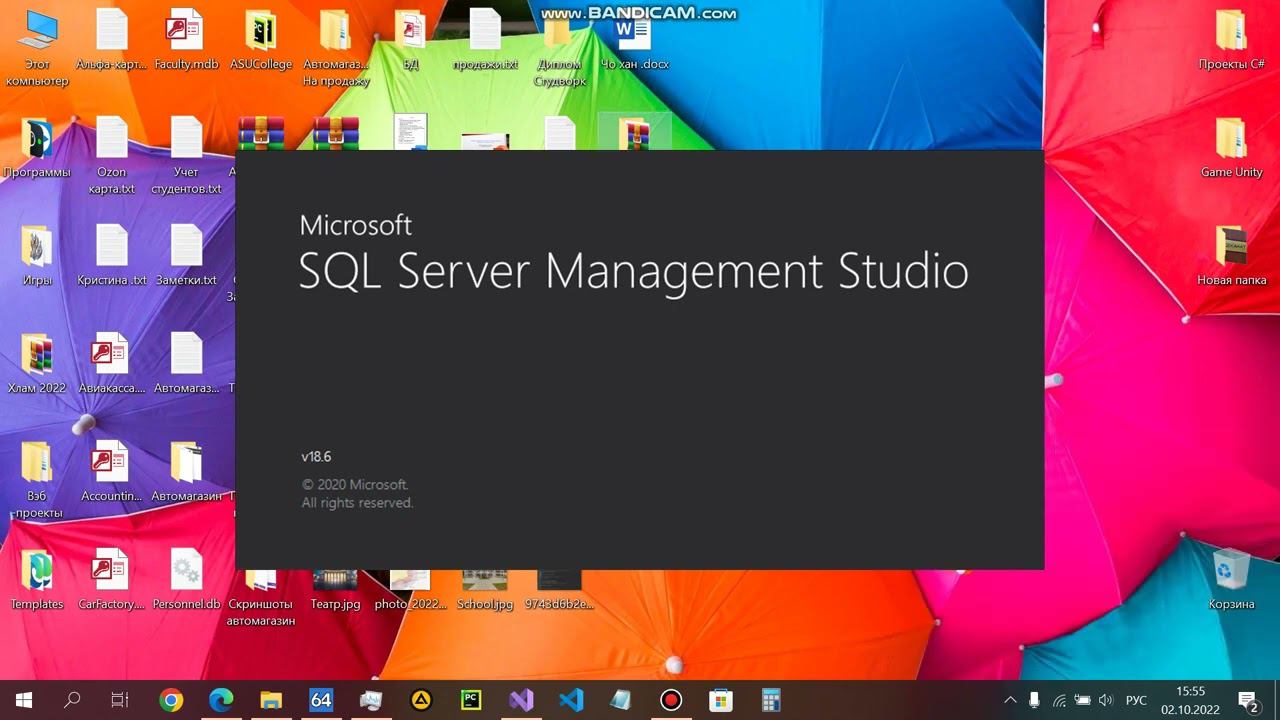The width and height of the screenshot is (1280, 720).
Task: Switch to the Bandicam recorder in taskbar
Action: pyautogui.click(x=671, y=700)
